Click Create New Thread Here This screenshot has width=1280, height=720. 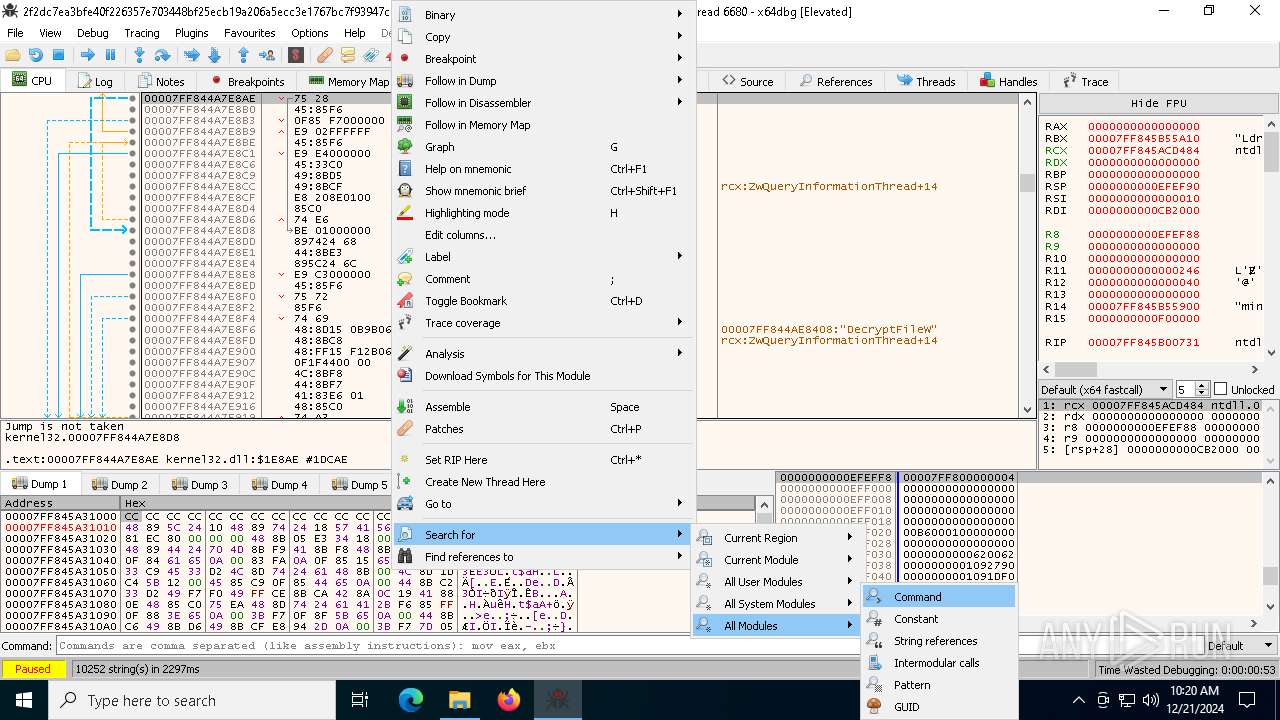coord(544,482)
